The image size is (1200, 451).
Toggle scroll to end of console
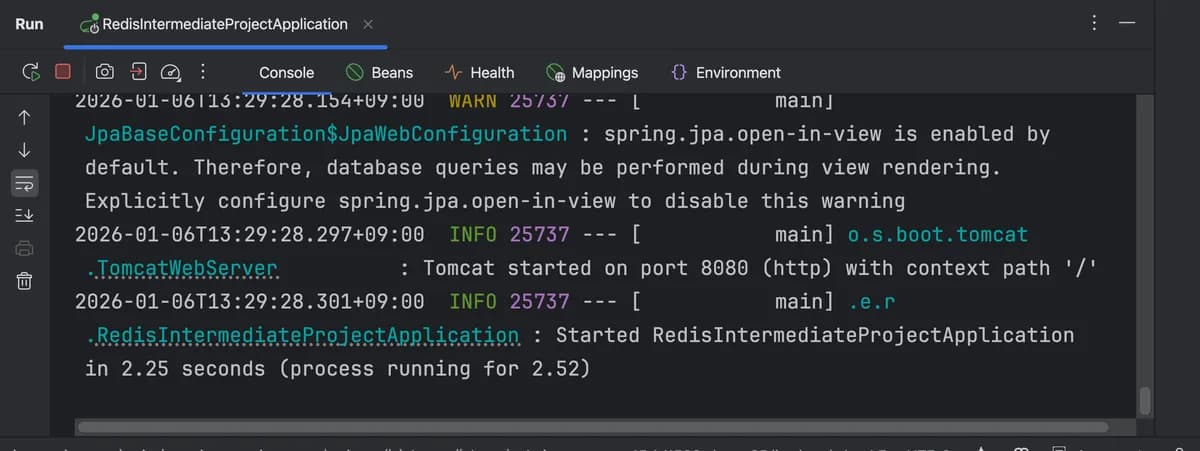click(25, 215)
